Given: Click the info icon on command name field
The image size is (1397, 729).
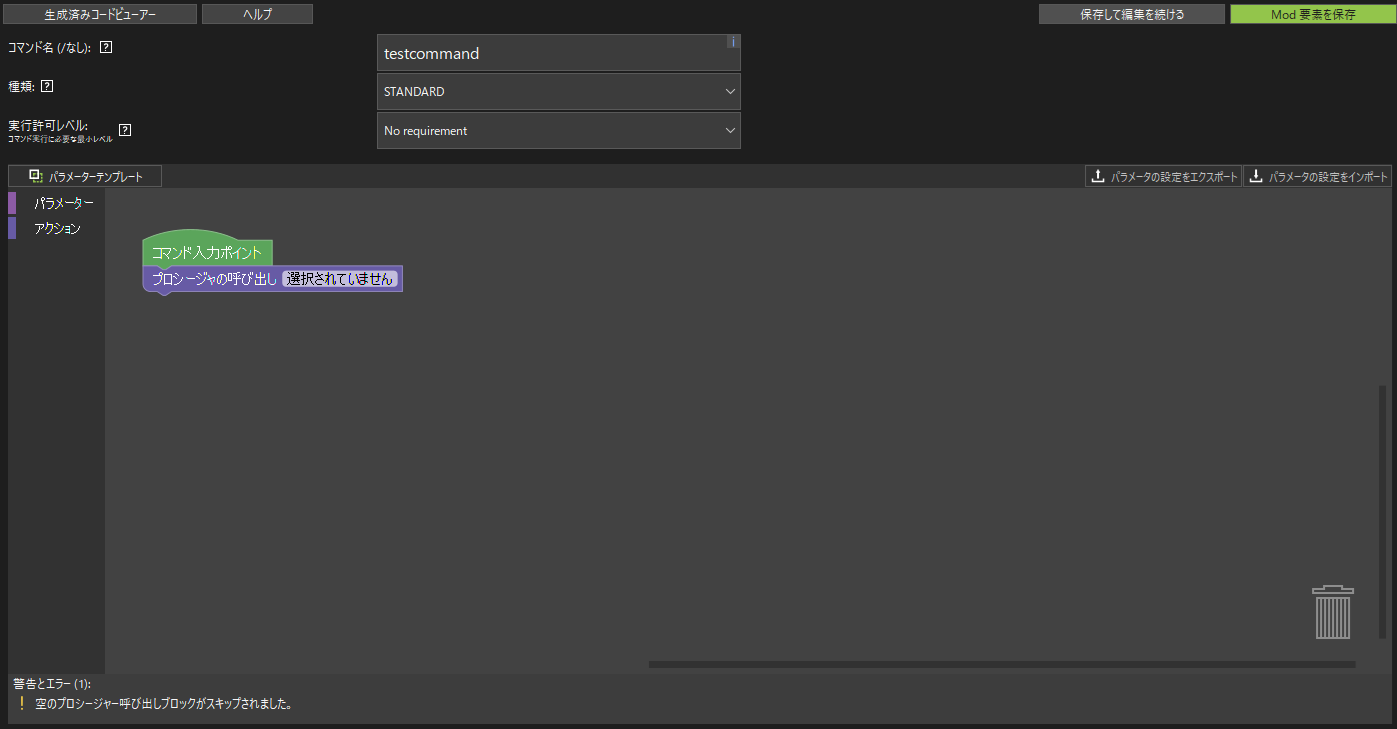Looking at the screenshot, I should point(733,41).
